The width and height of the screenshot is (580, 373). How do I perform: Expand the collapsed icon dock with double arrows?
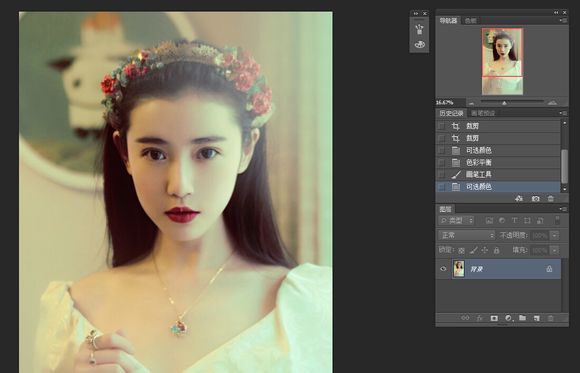(x=416, y=13)
